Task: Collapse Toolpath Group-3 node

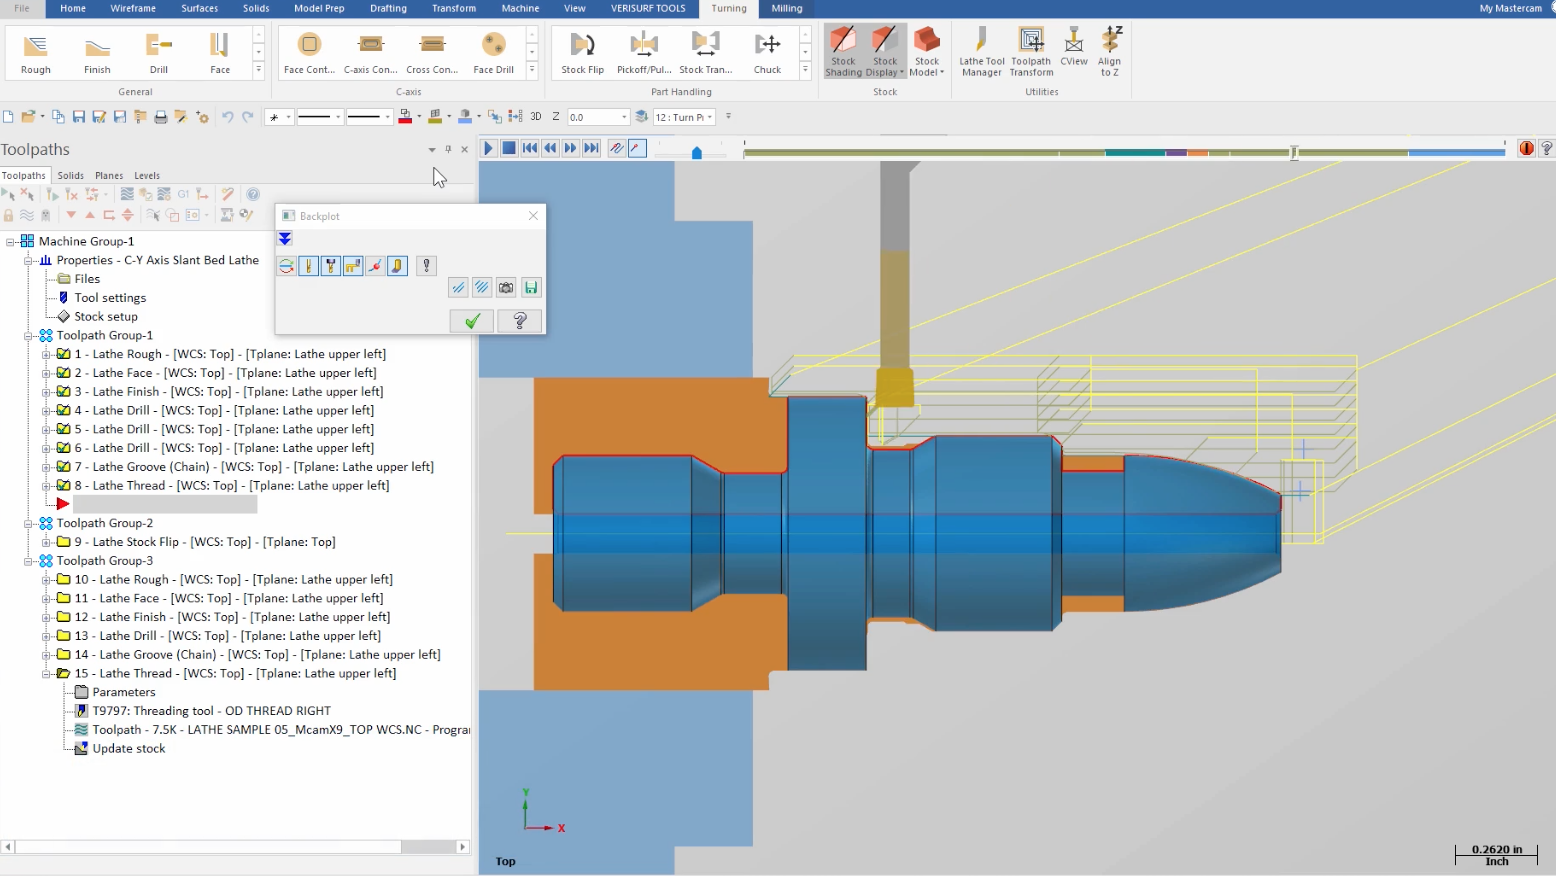Action: [28, 561]
